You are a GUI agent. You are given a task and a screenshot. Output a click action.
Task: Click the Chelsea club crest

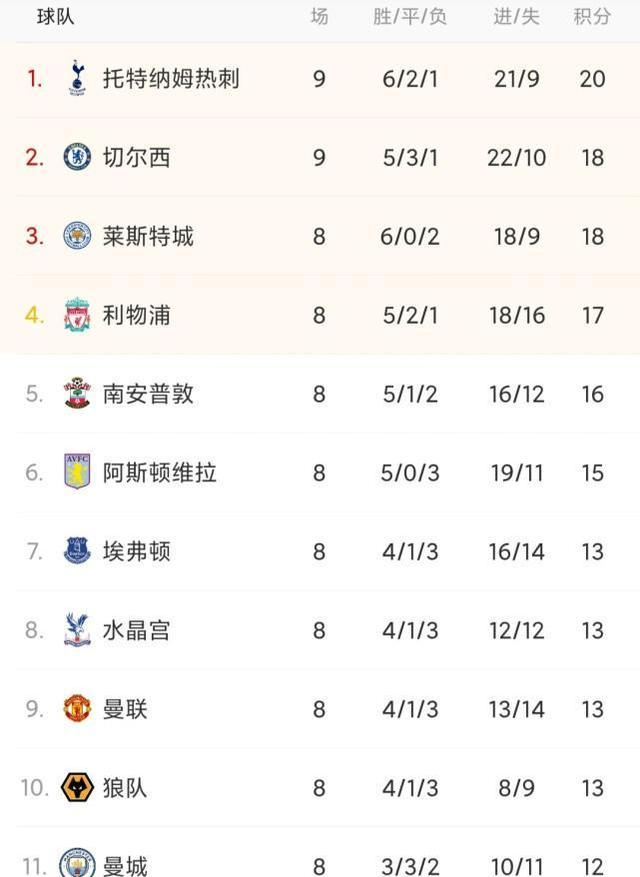tap(77, 157)
